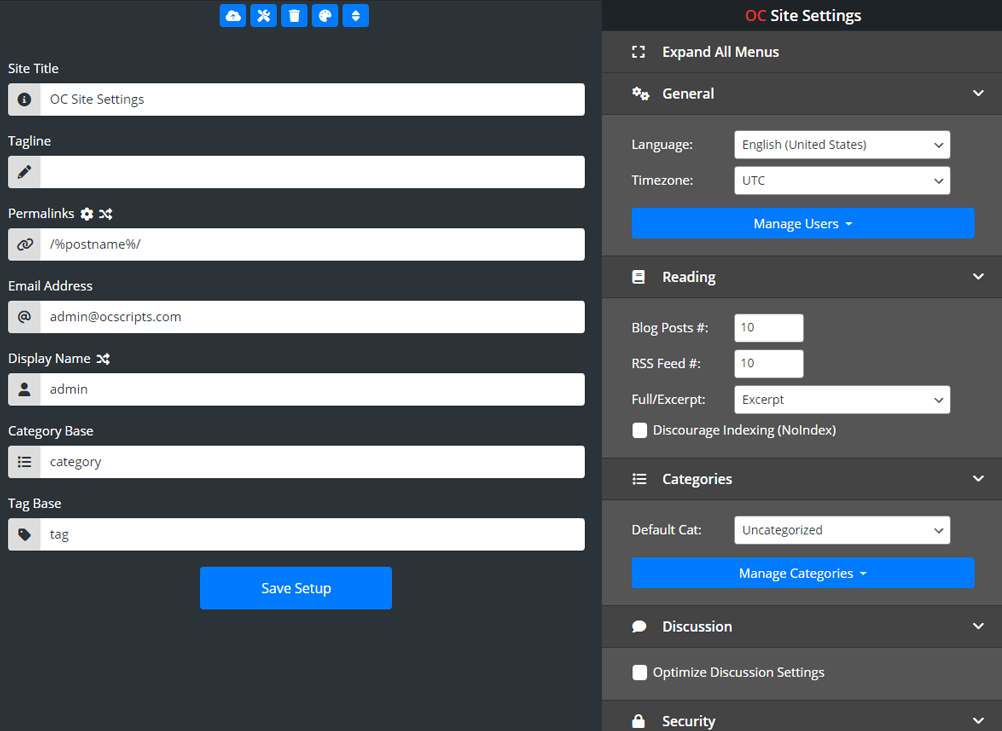Open the Full/Excerpt dropdown
1002x731 pixels.
842,399
